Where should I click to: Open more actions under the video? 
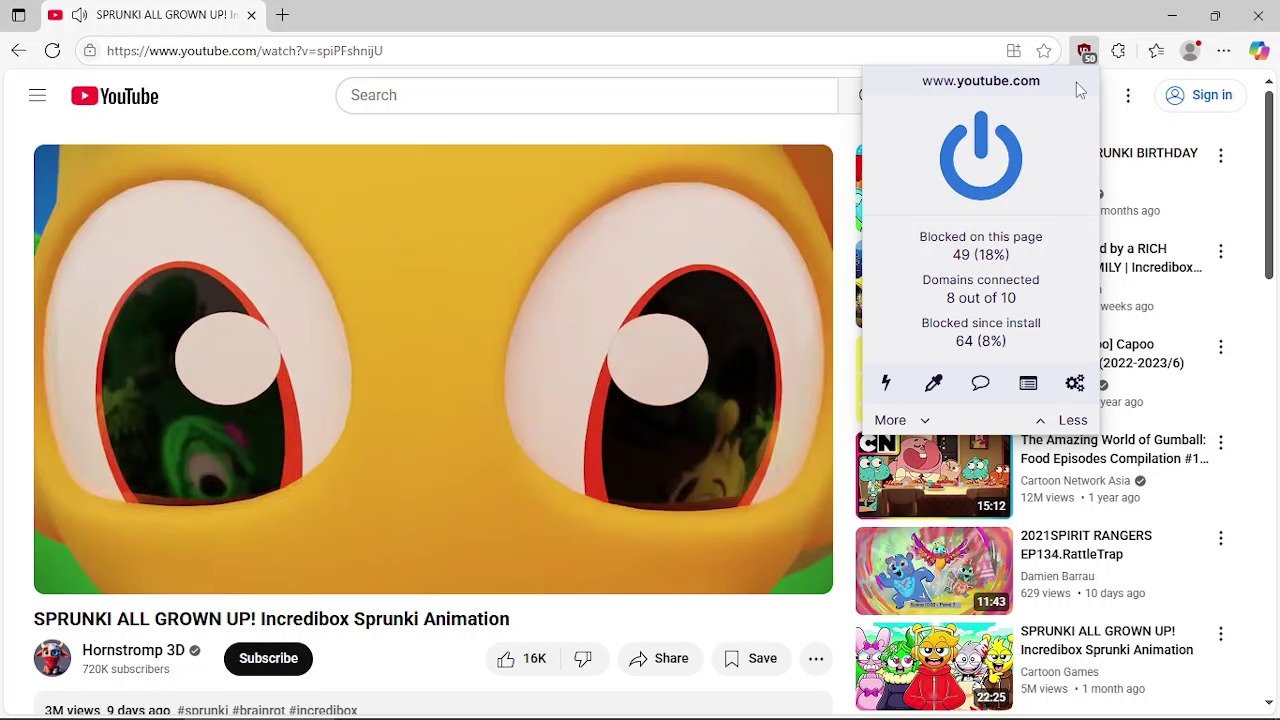coord(816,658)
